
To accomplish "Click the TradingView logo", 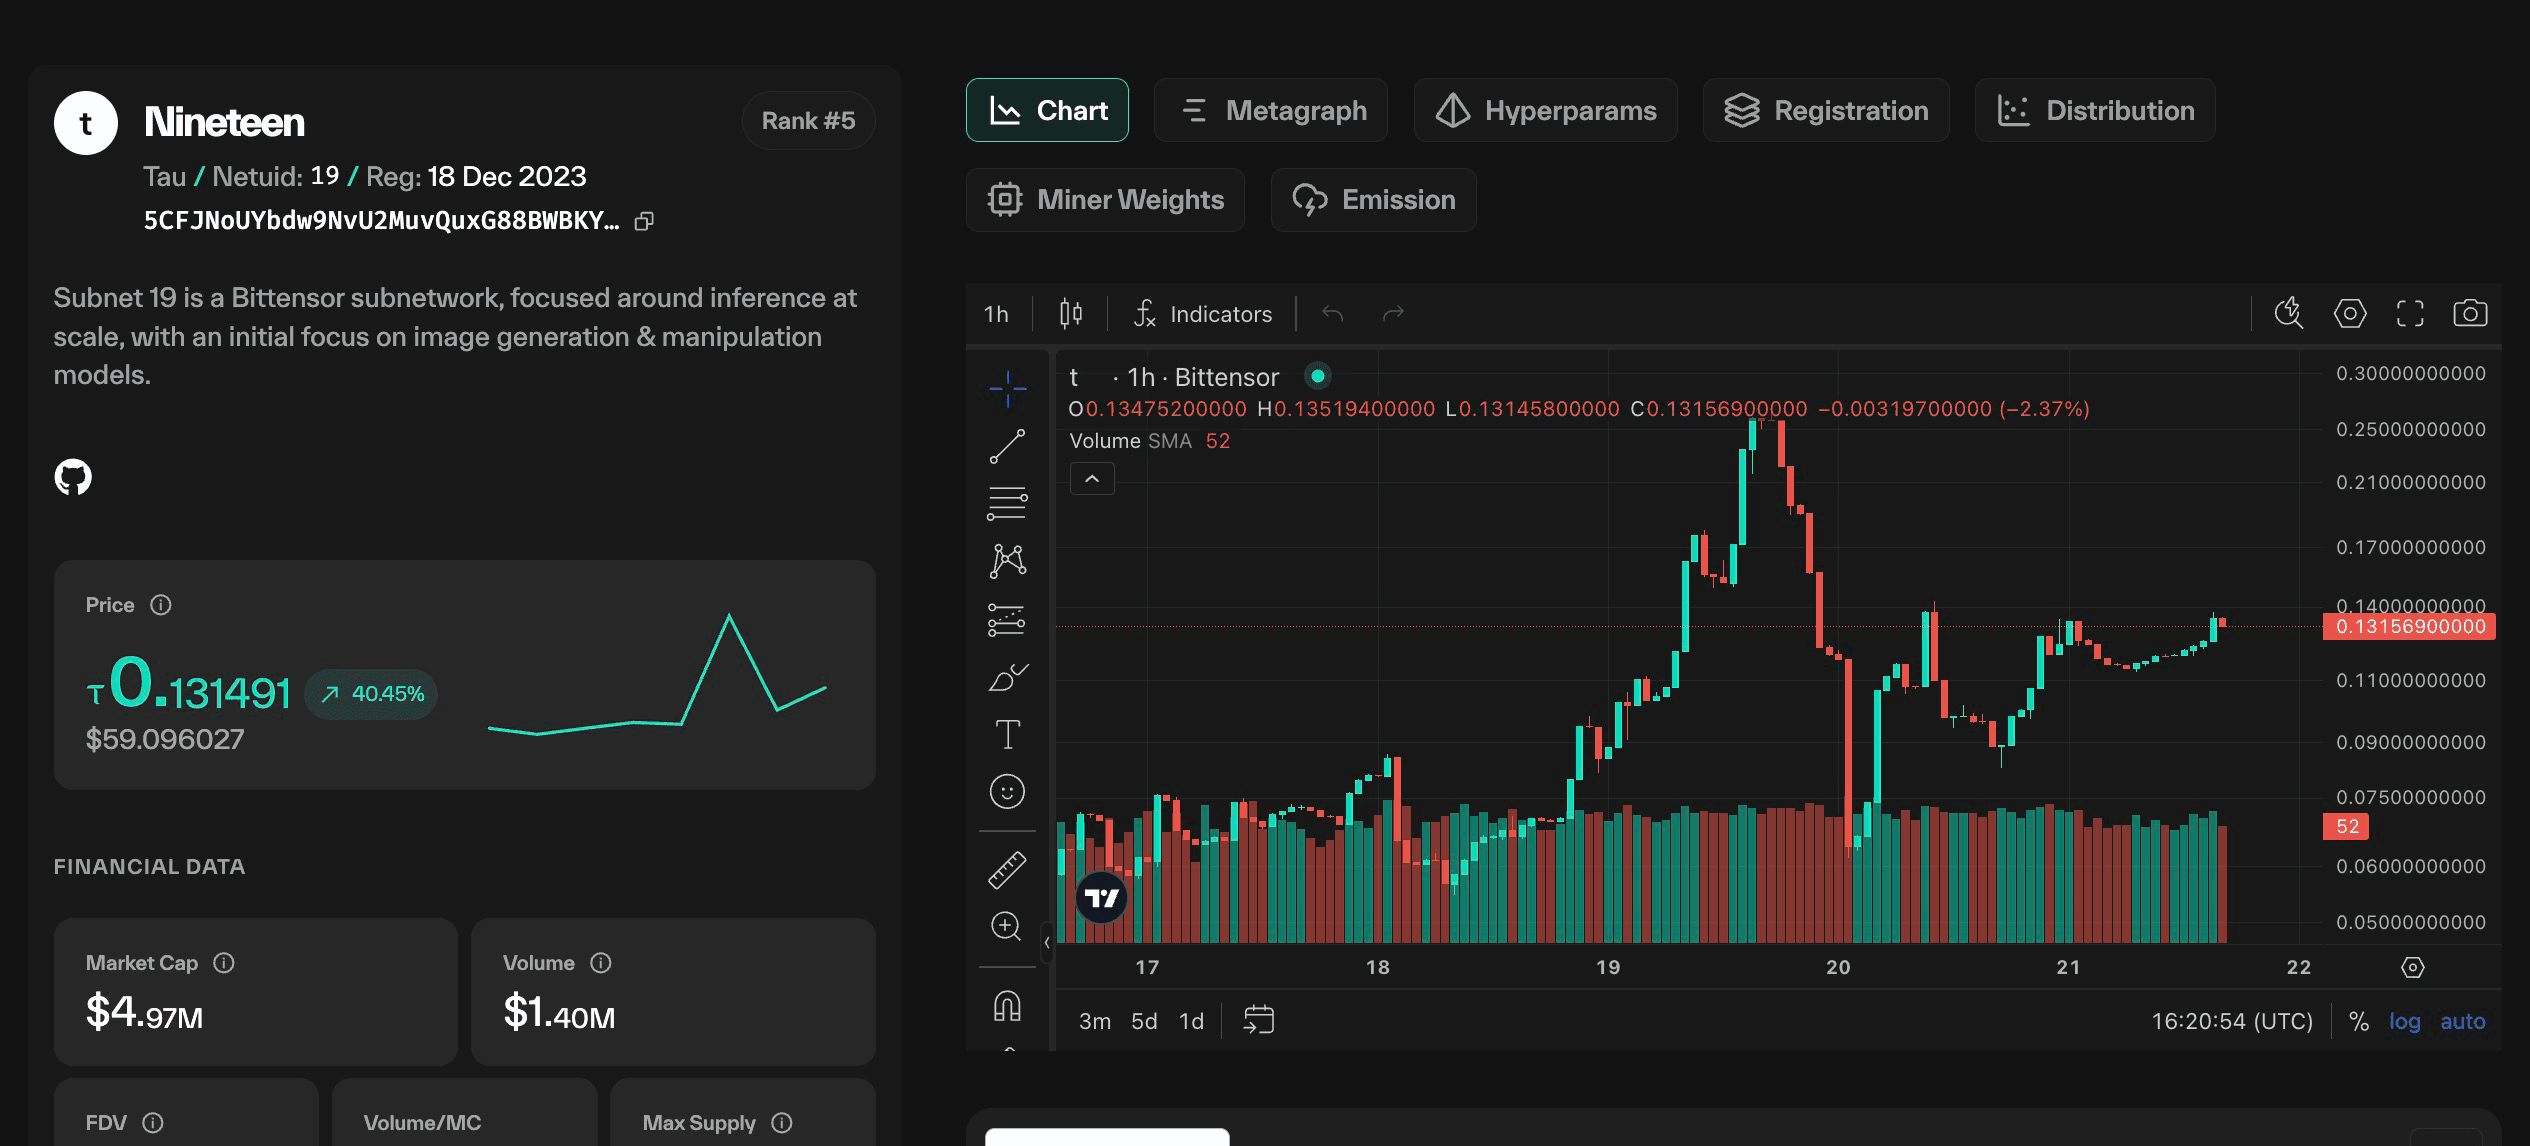I will tap(1102, 897).
